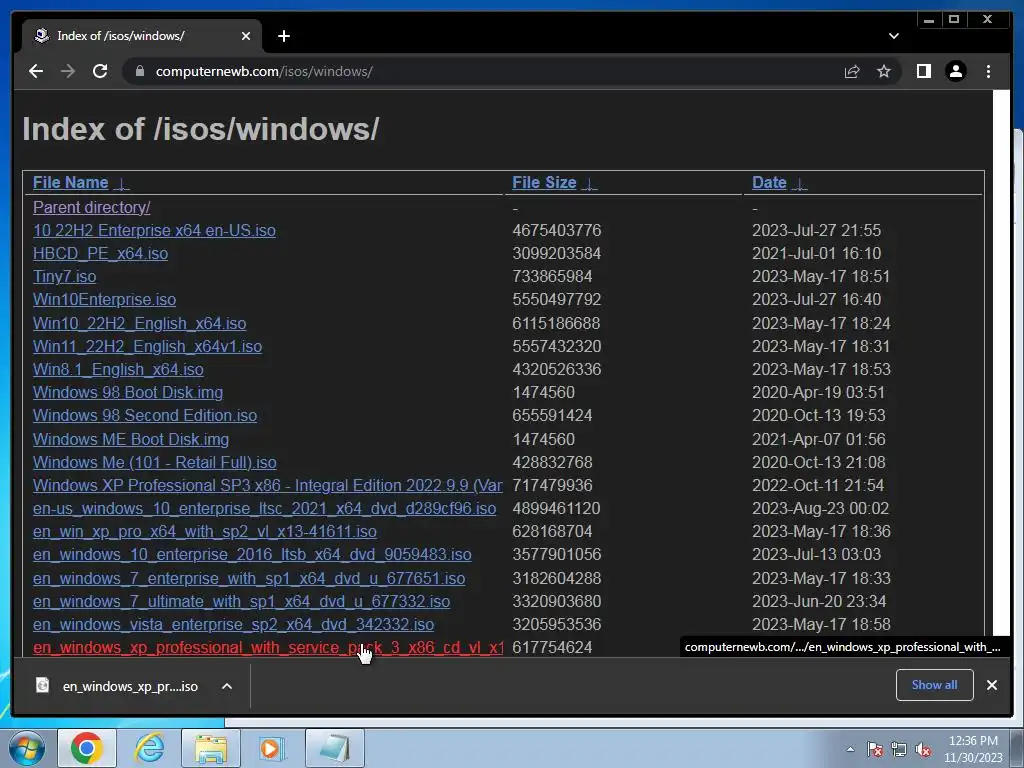This screenshot has width=1024, height=768.
Task: Click en_windows_10_enterprise_2016_ltsb iso link
Action: (252, 554)
